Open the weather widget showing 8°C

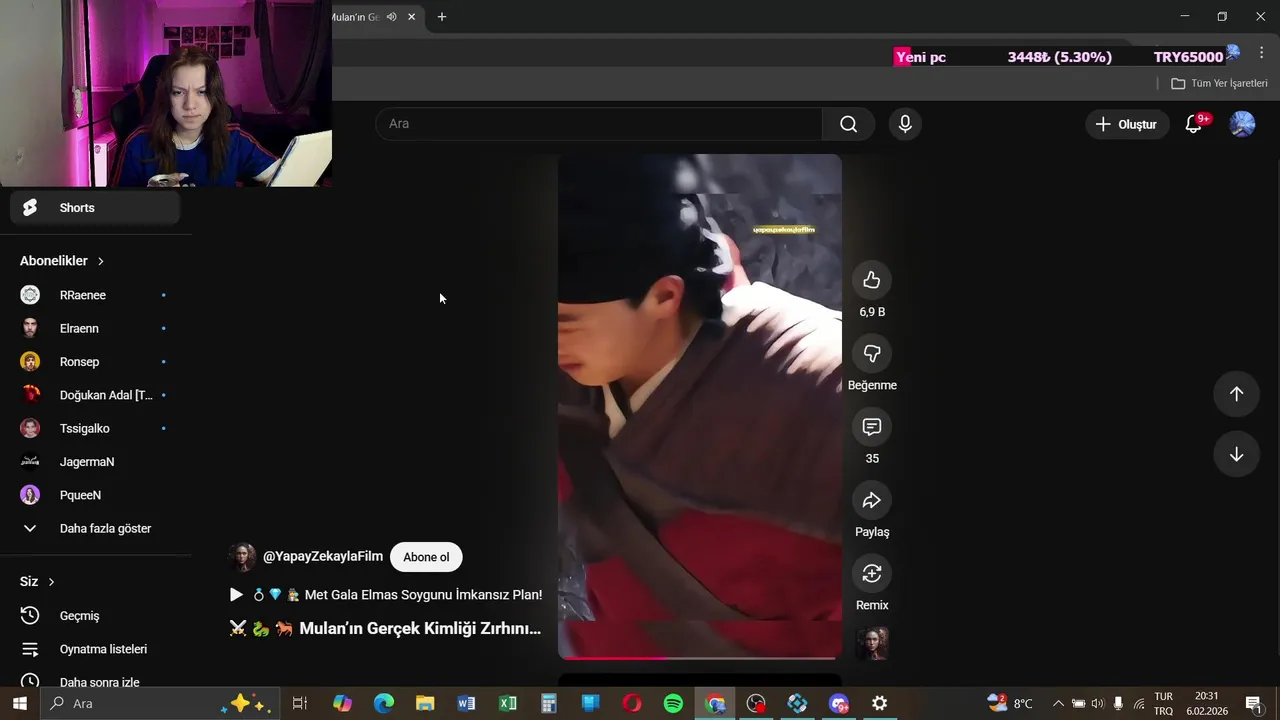coord(1010,704)
